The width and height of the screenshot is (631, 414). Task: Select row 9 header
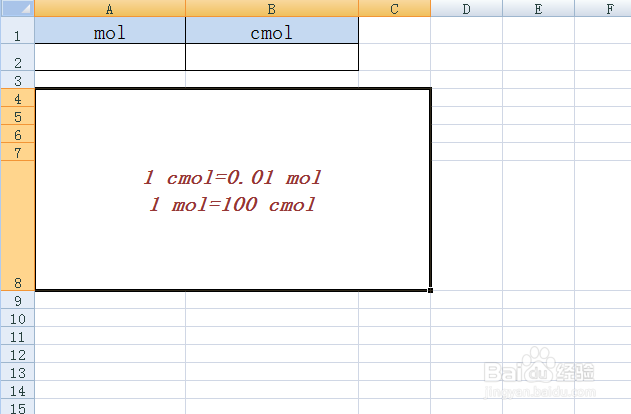[x=17, y=300]
